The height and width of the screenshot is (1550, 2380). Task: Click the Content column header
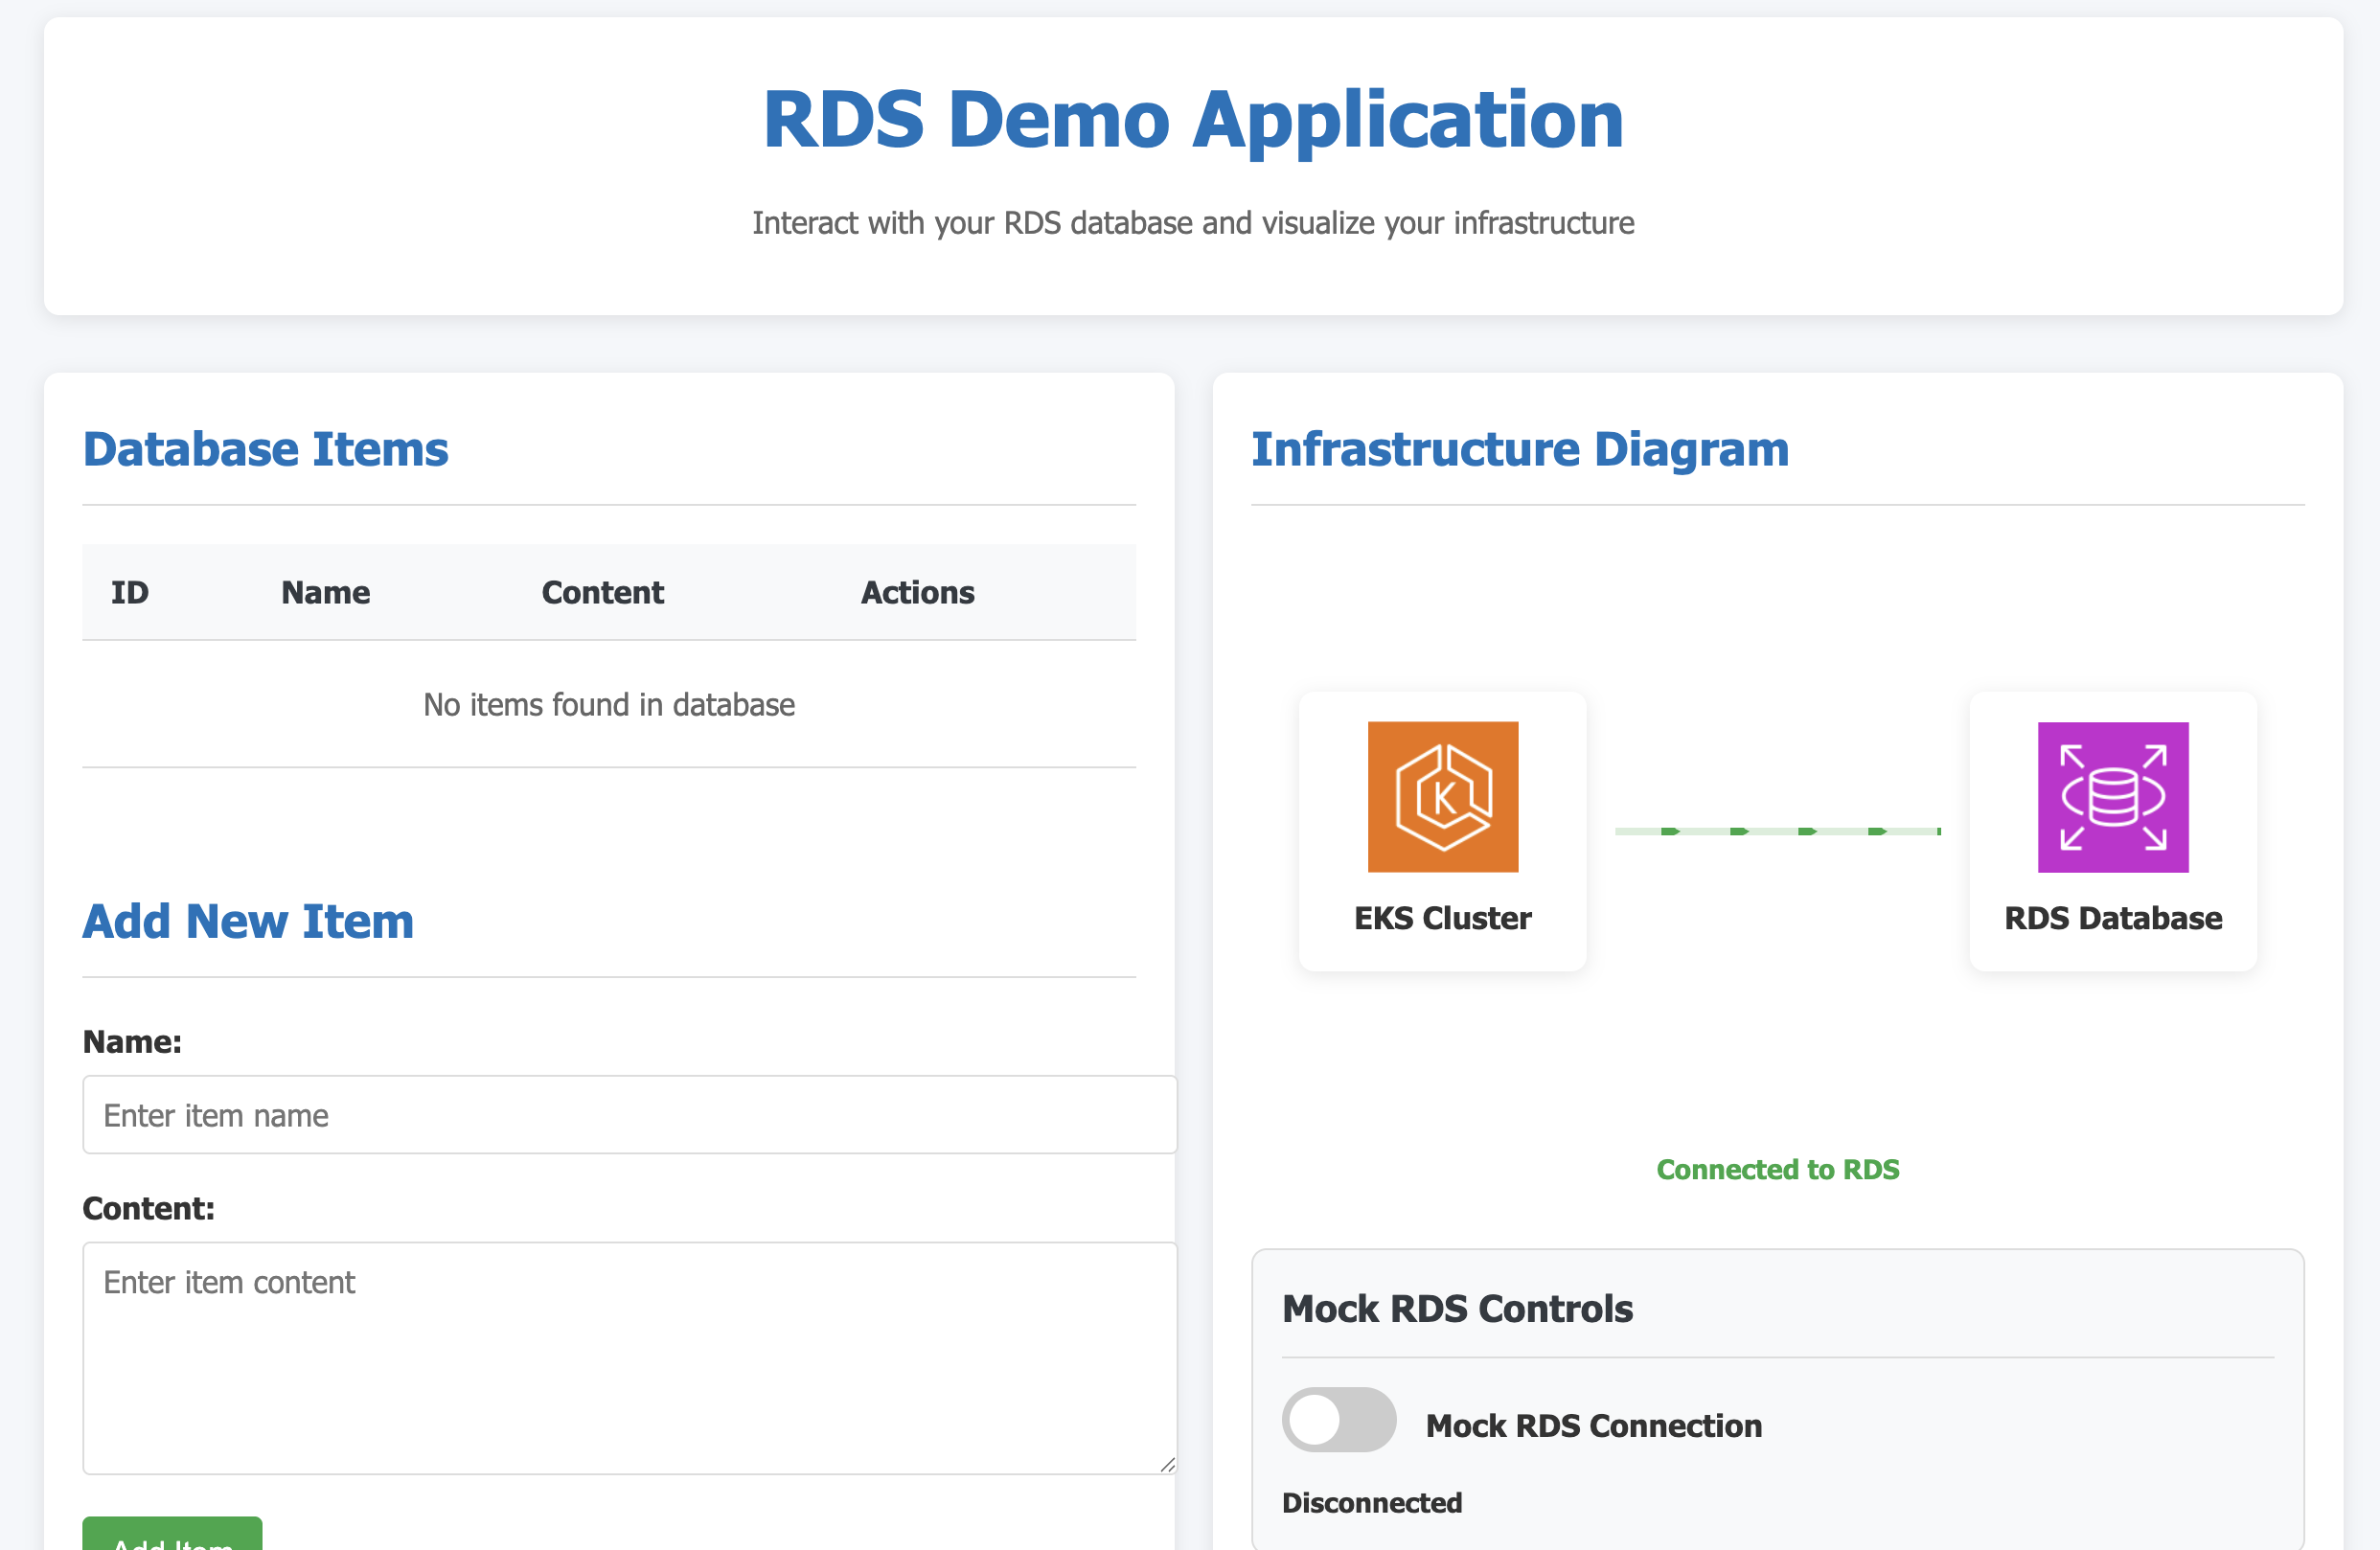click(x=602, y=592)
